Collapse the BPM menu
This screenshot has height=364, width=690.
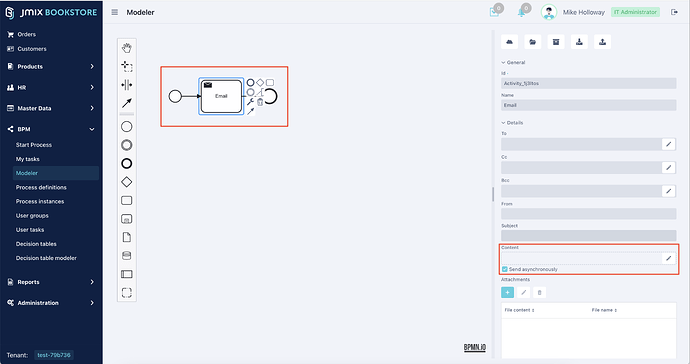(51, 129)
